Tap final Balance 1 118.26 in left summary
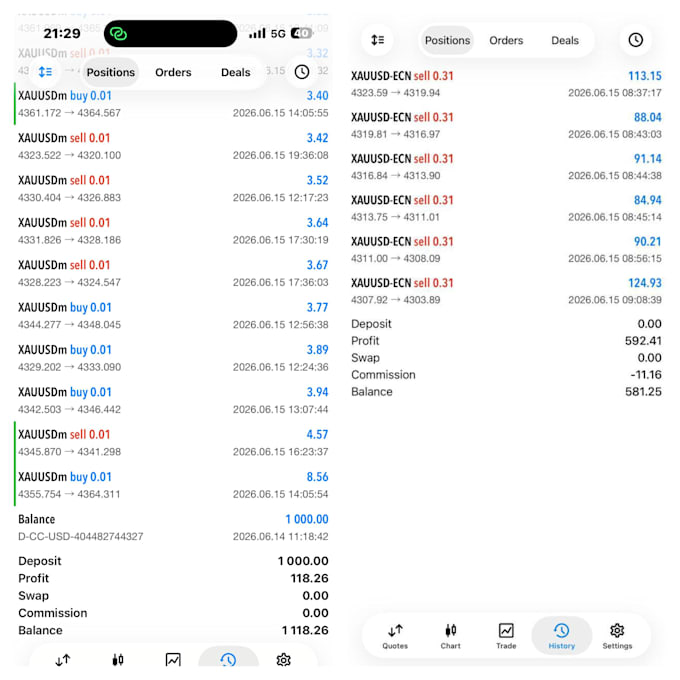 pyautogui.click(x=305, y=630)
